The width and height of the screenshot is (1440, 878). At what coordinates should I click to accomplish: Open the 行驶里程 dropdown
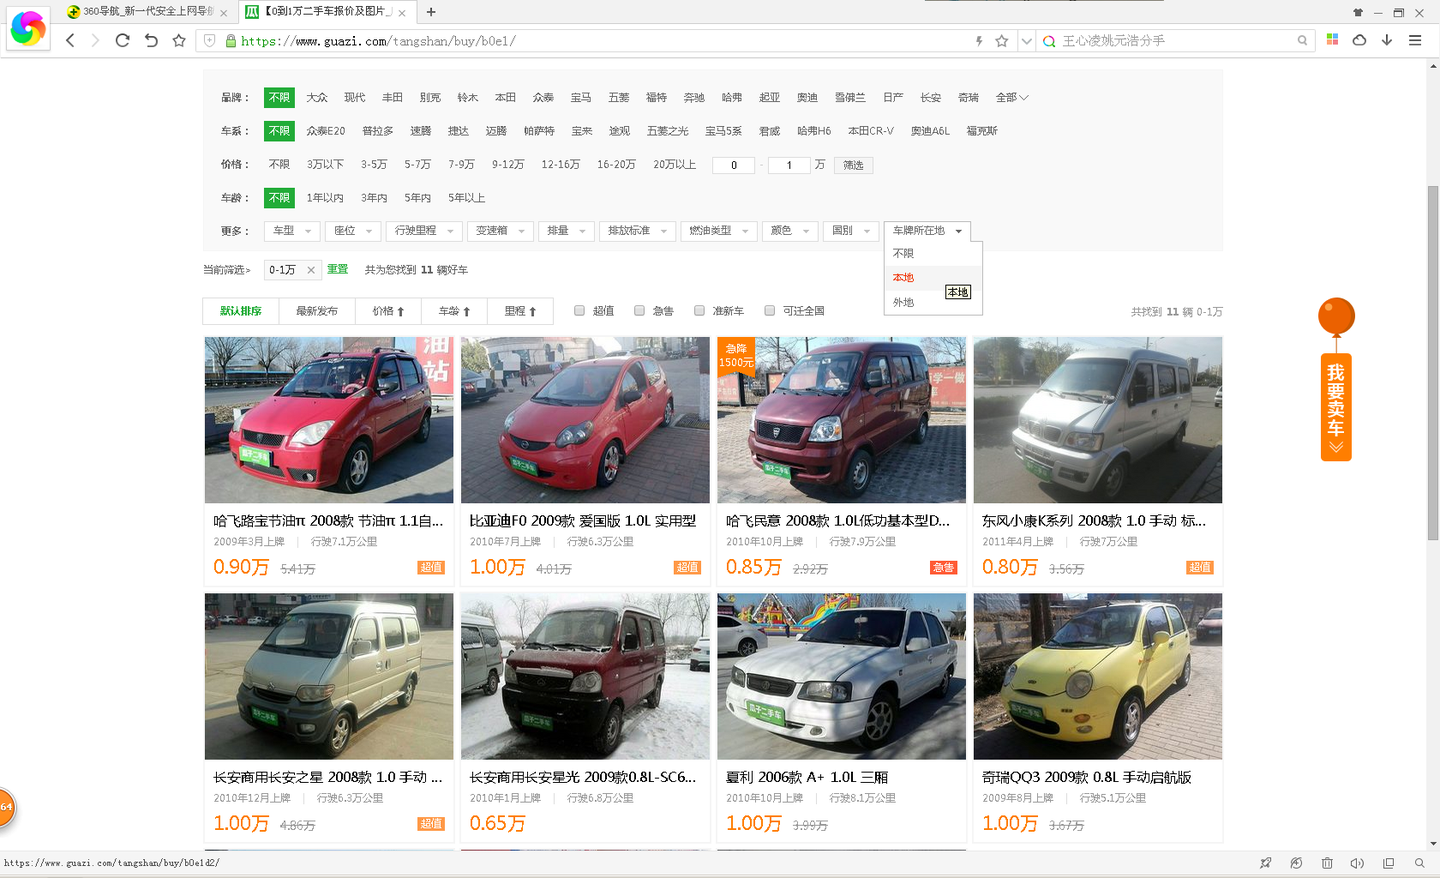[423, 231]
